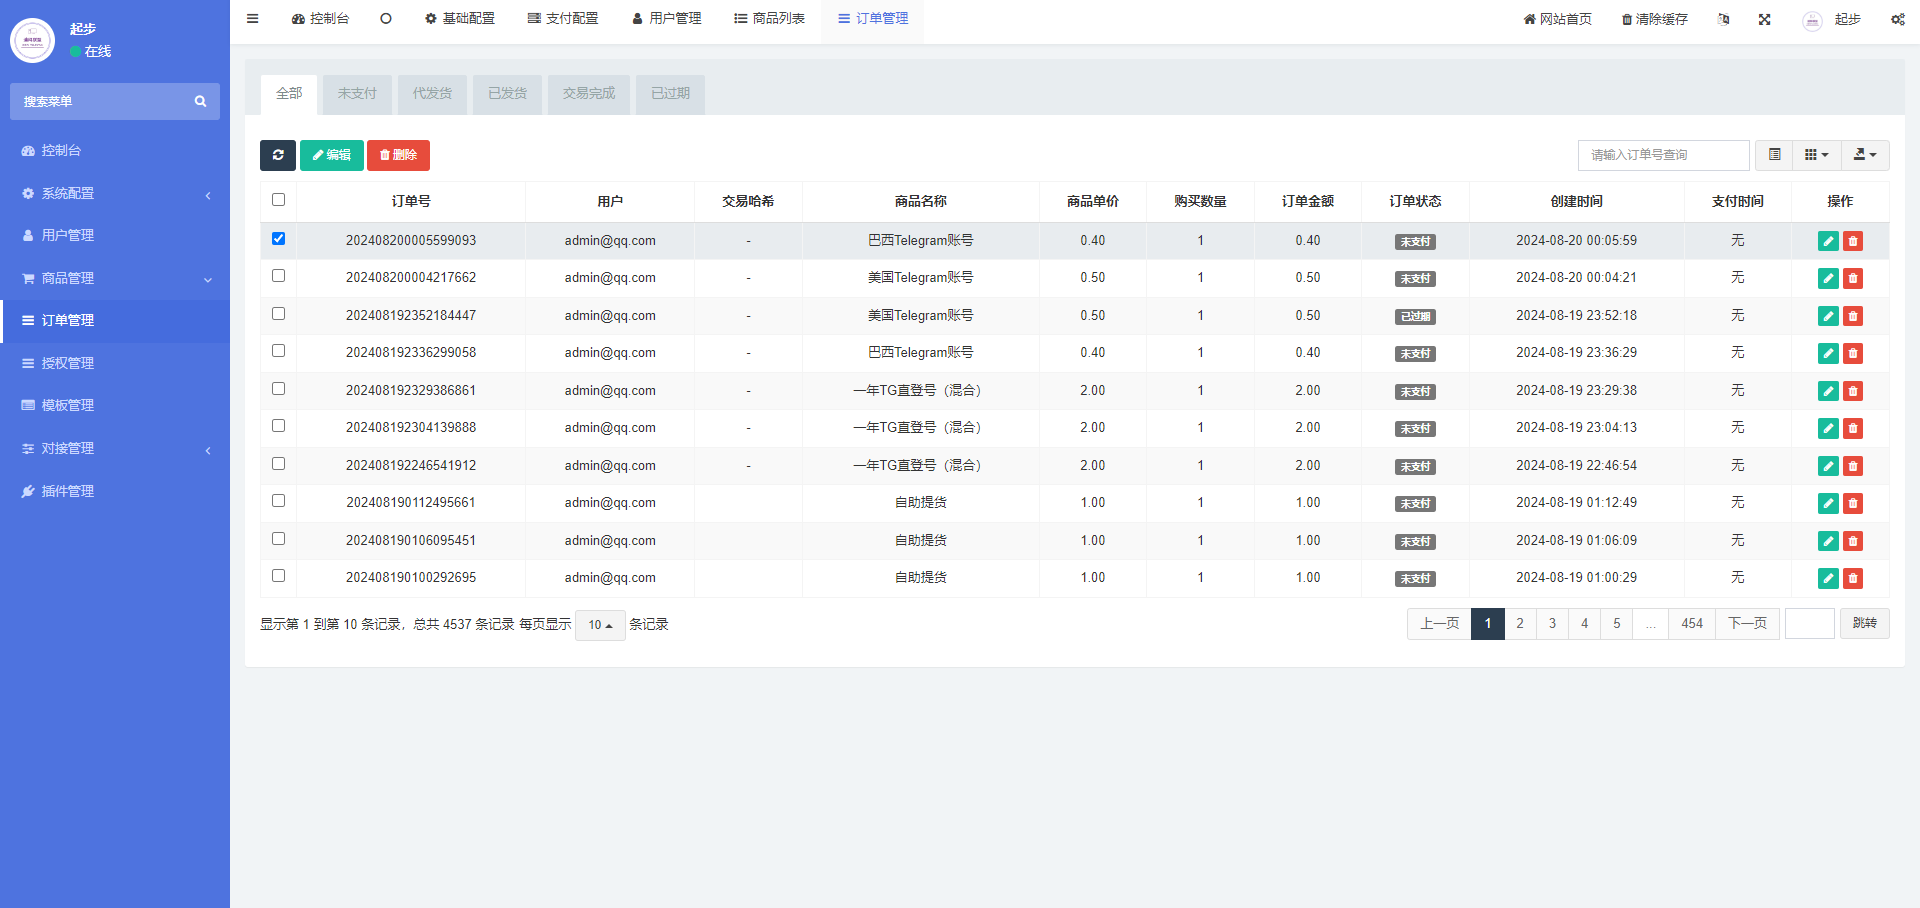Click the red 删除 button
The width and height of the screenshot is (1920, 908).
[x=398, y=155]
